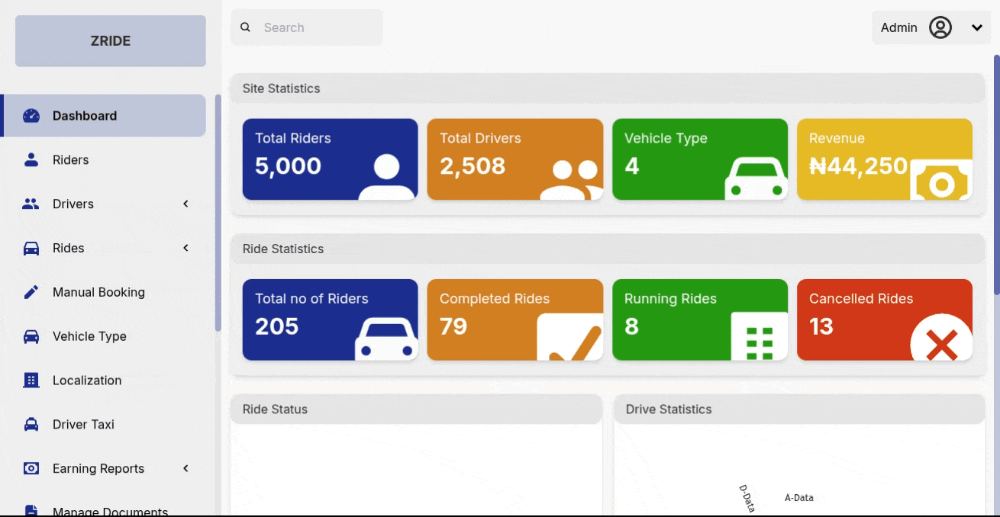Open the Completed Rides 79 card

click(x=515, y=319)
